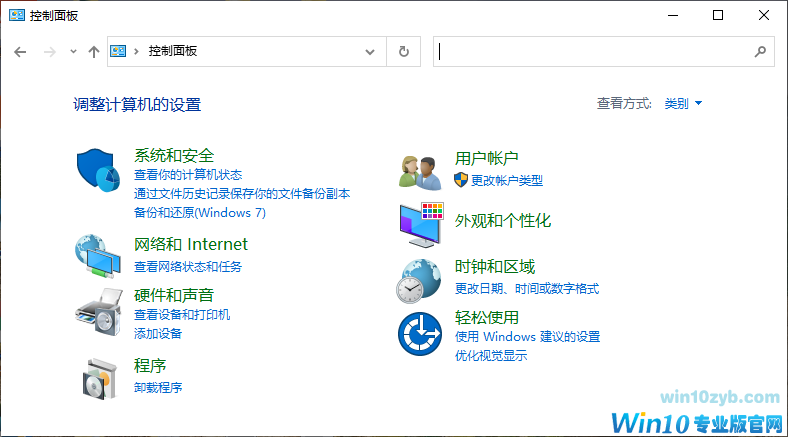Open the 系统和安全 category heading

174,156
